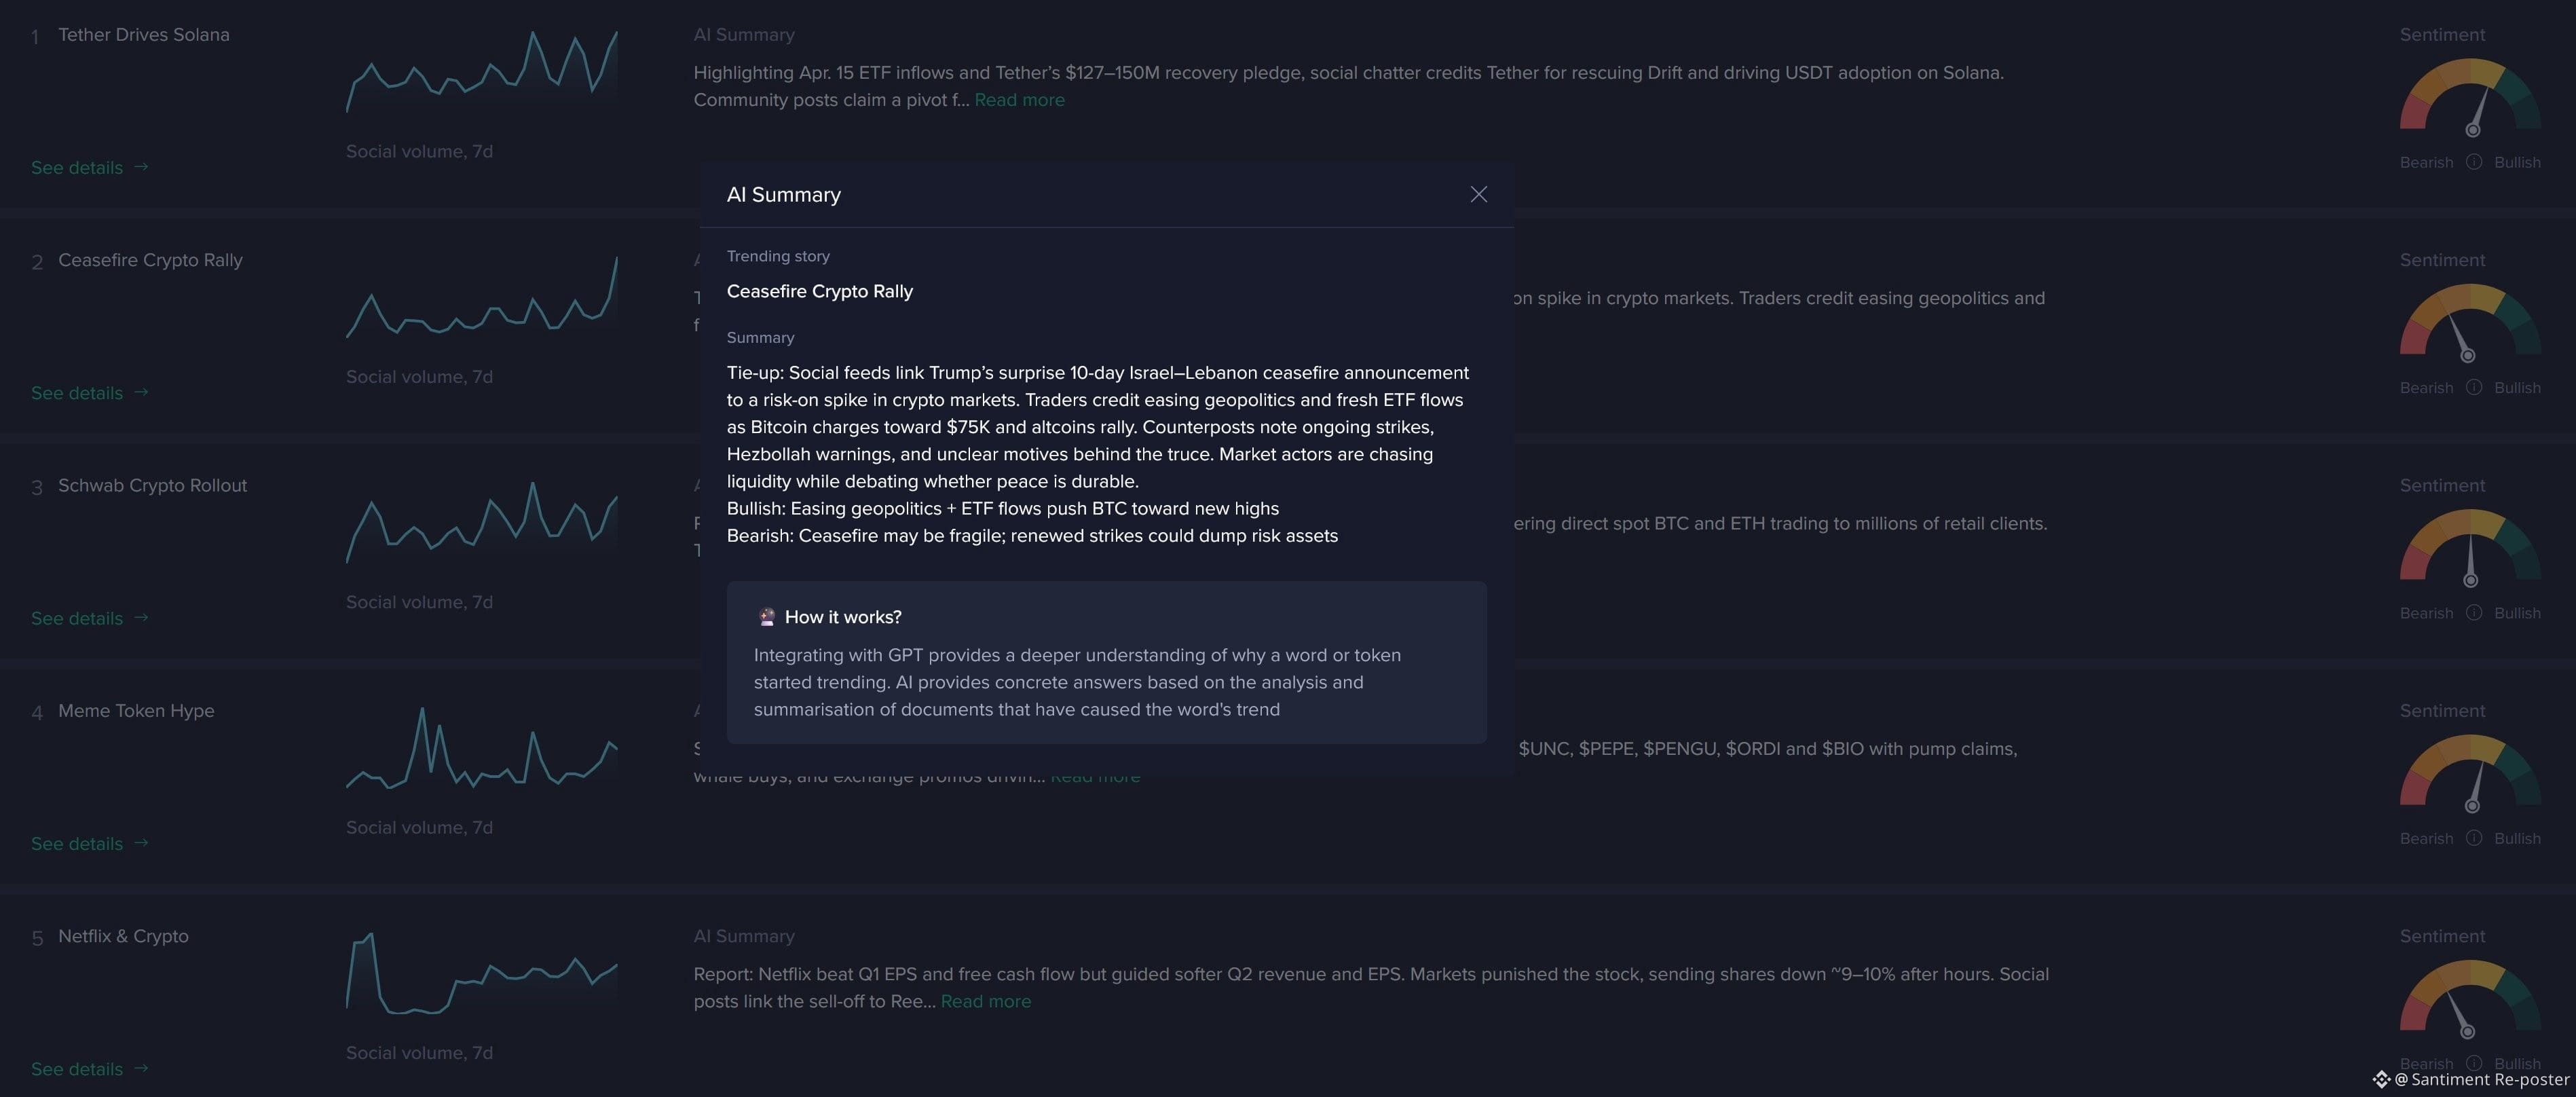Image resolution: width=2576 pixels, height=1097 pixels.
Task: Select the Netflix & Crypto trend title
Action: (123, 936)
